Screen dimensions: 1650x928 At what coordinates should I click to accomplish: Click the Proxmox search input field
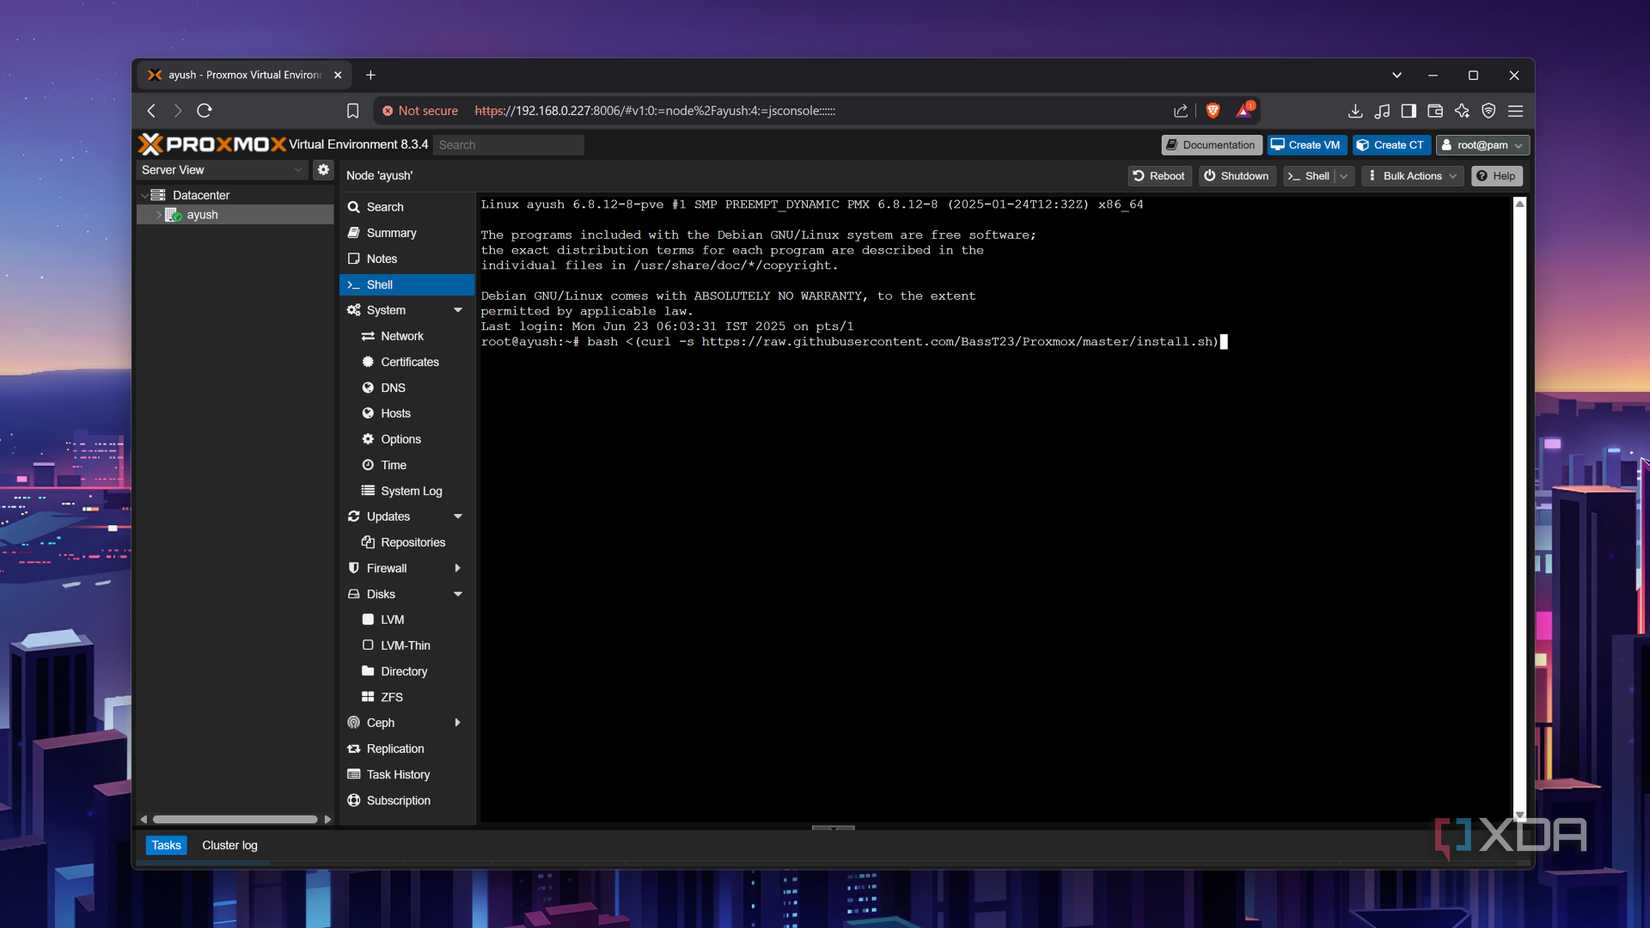pyautogui.click(x=509, y=145)
